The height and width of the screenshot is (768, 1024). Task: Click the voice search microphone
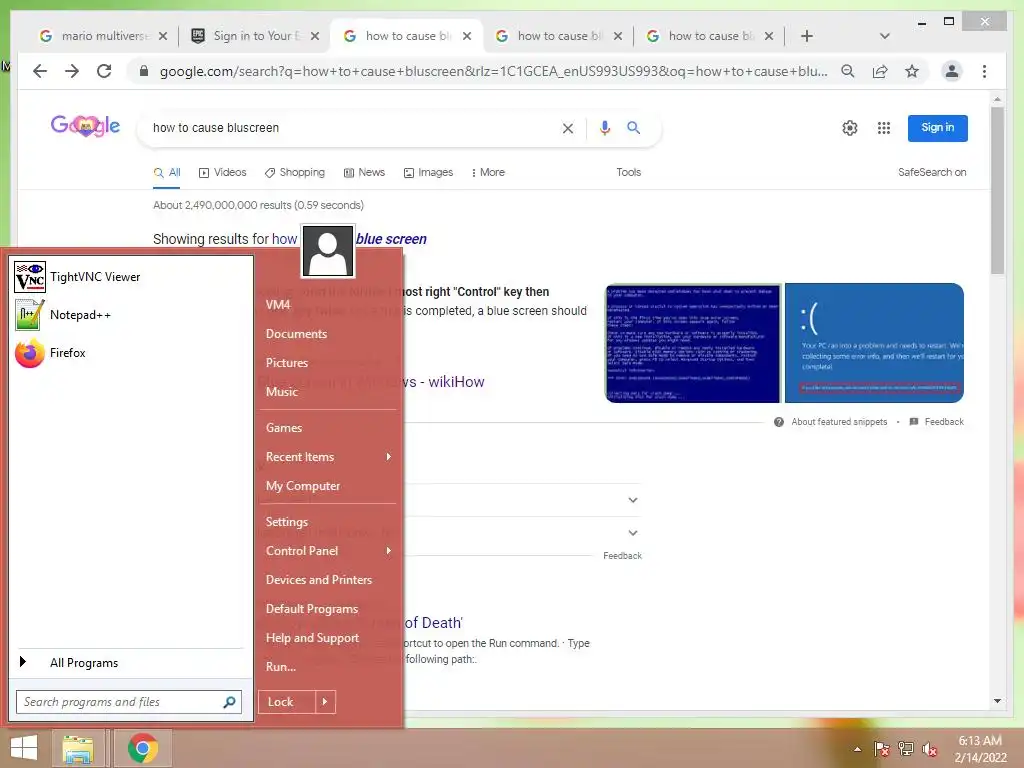point(605,128)
